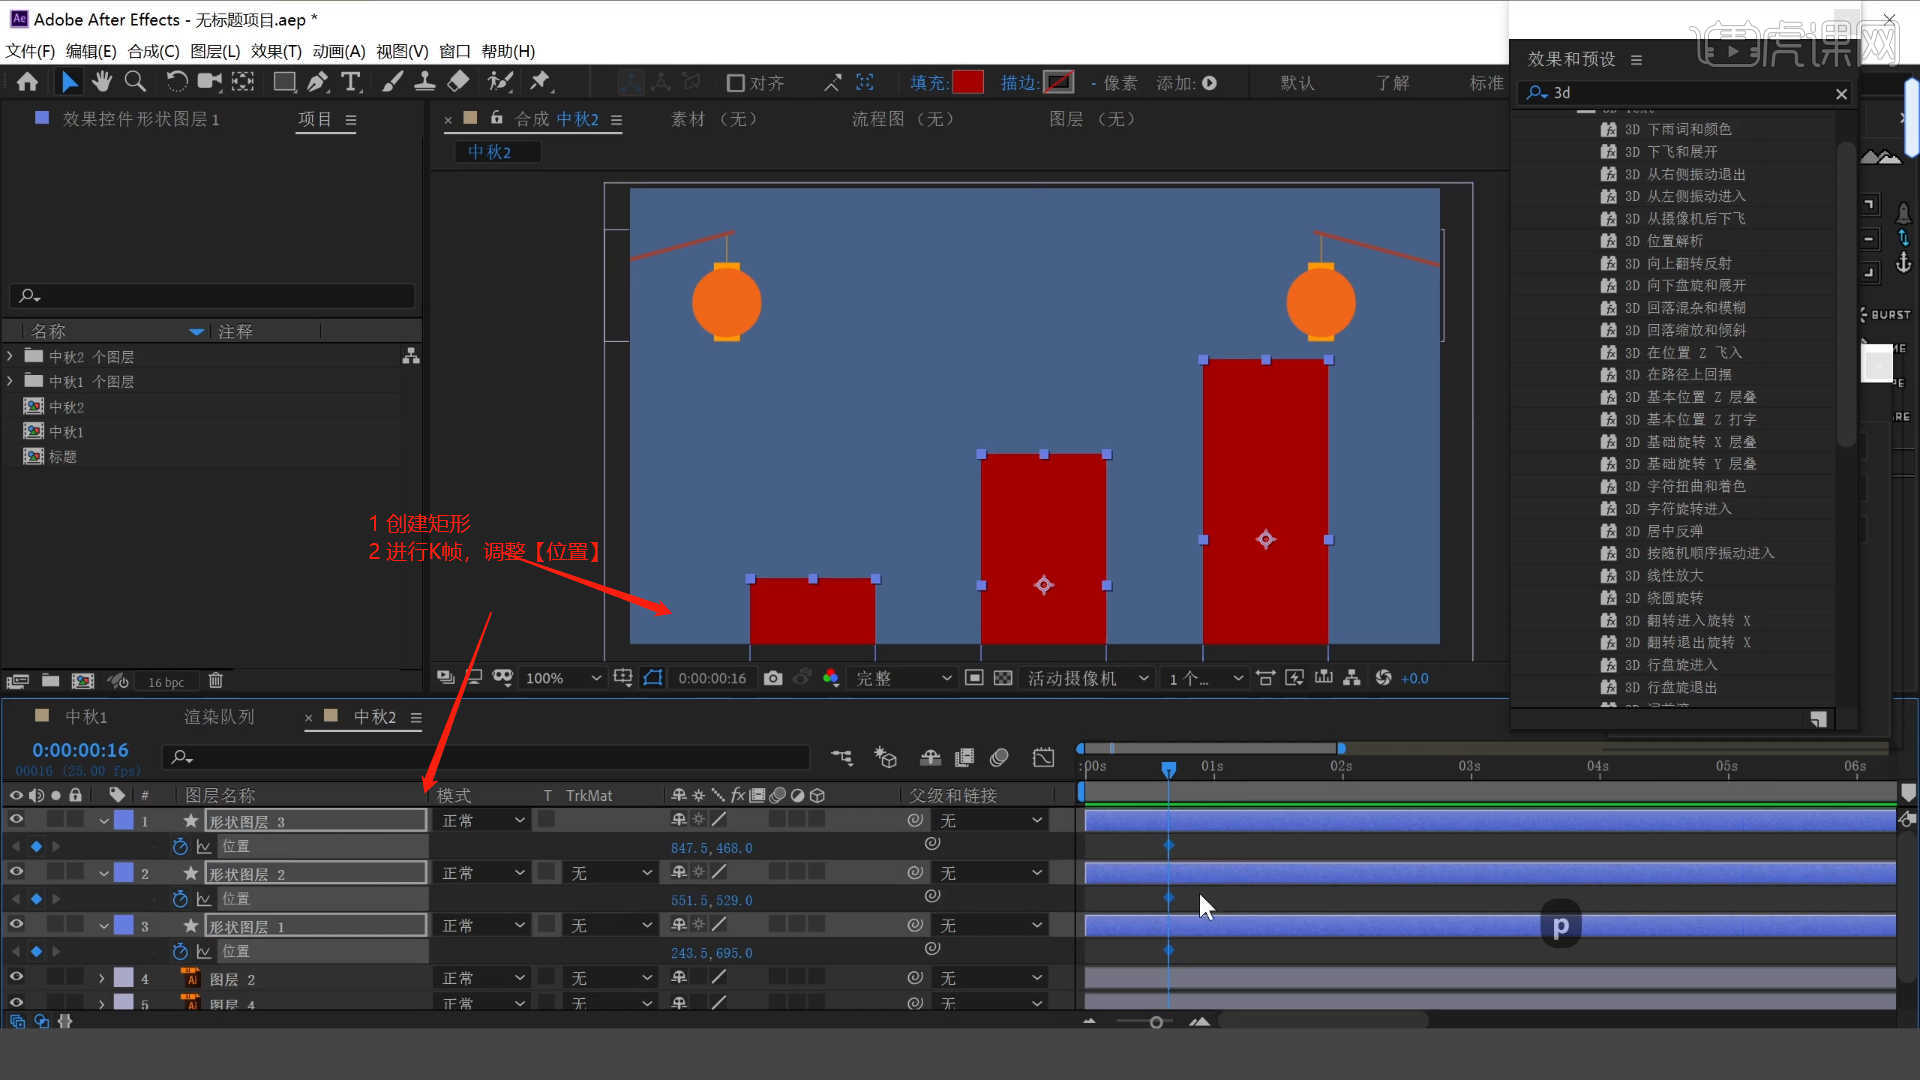Switch to the 中秋1 timeline tab
The height and width of the screenshot is (1080, 1920).
pos(85,717)
